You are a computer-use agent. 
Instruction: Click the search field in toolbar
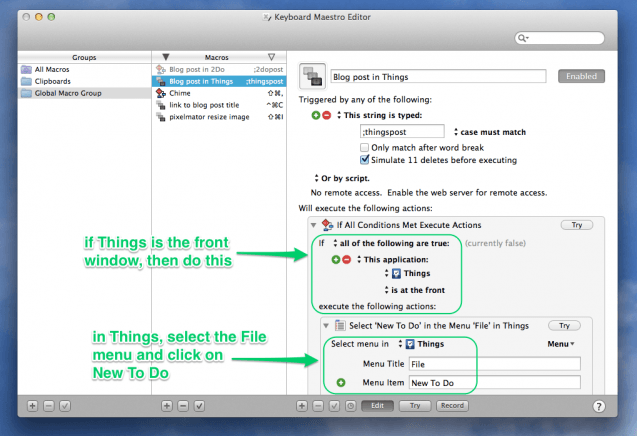[x=560, y=38]
